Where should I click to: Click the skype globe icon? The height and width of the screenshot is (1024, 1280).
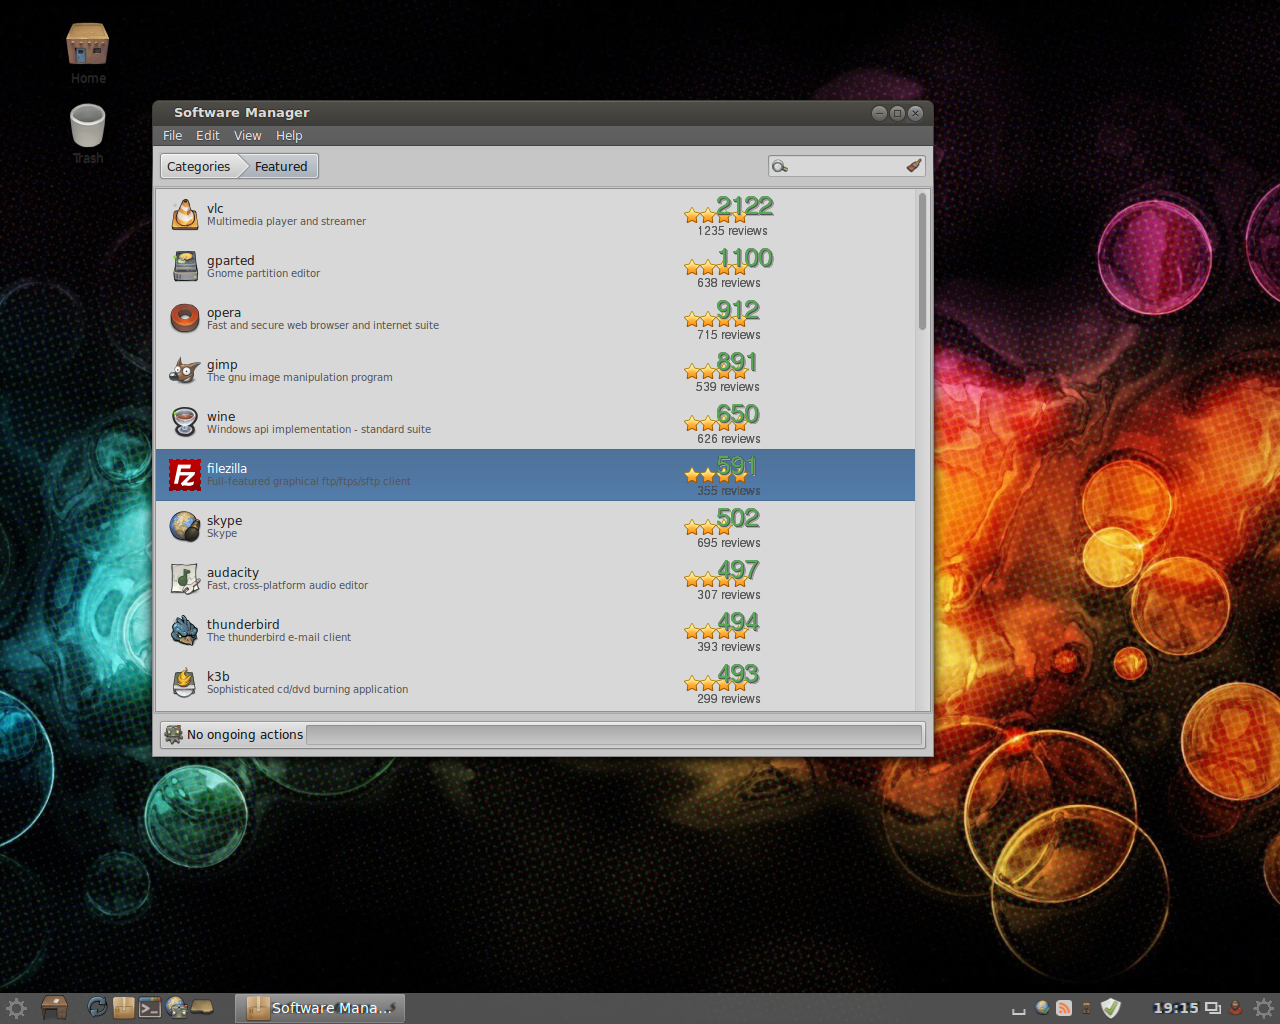185,526
